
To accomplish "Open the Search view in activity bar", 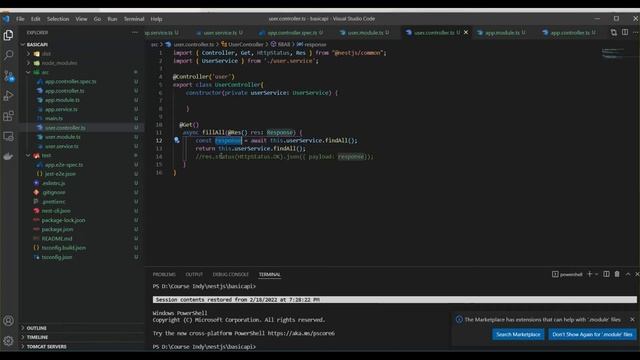I will tap(8, 55).
